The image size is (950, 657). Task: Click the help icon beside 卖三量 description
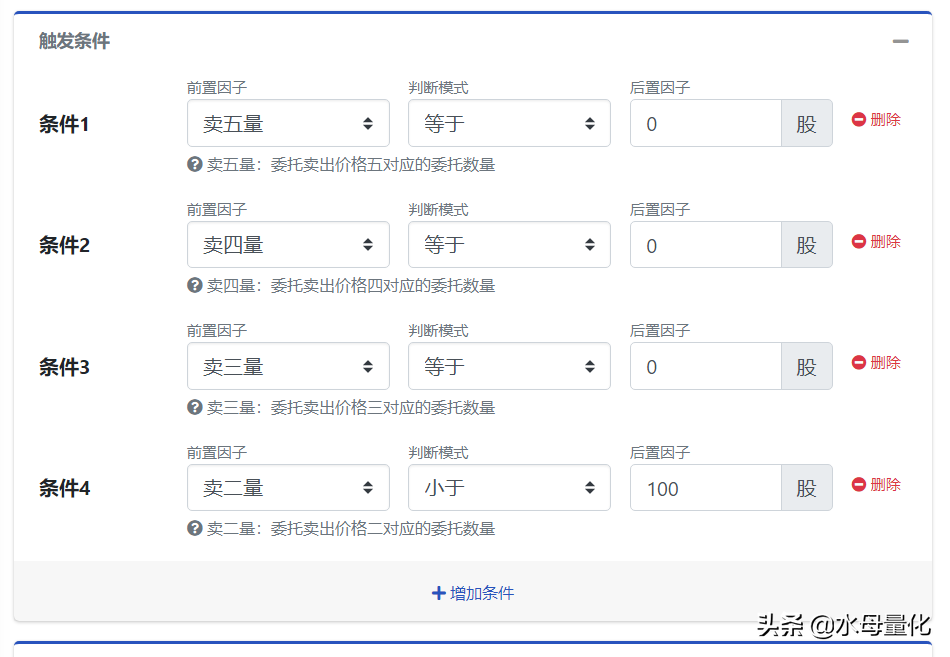[194, 407]
